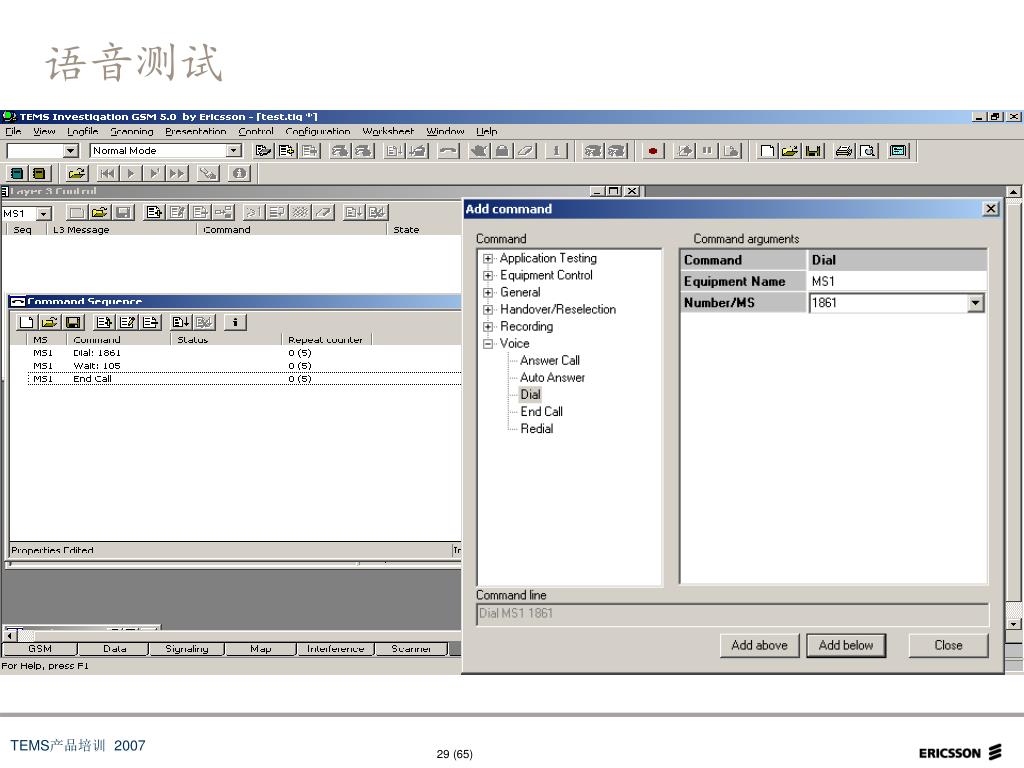The width and height of the screenshot is (1024, 768).
Task: Click the run sequence icon in Command Sequence toolbar
Action: (x=181, y=322)
